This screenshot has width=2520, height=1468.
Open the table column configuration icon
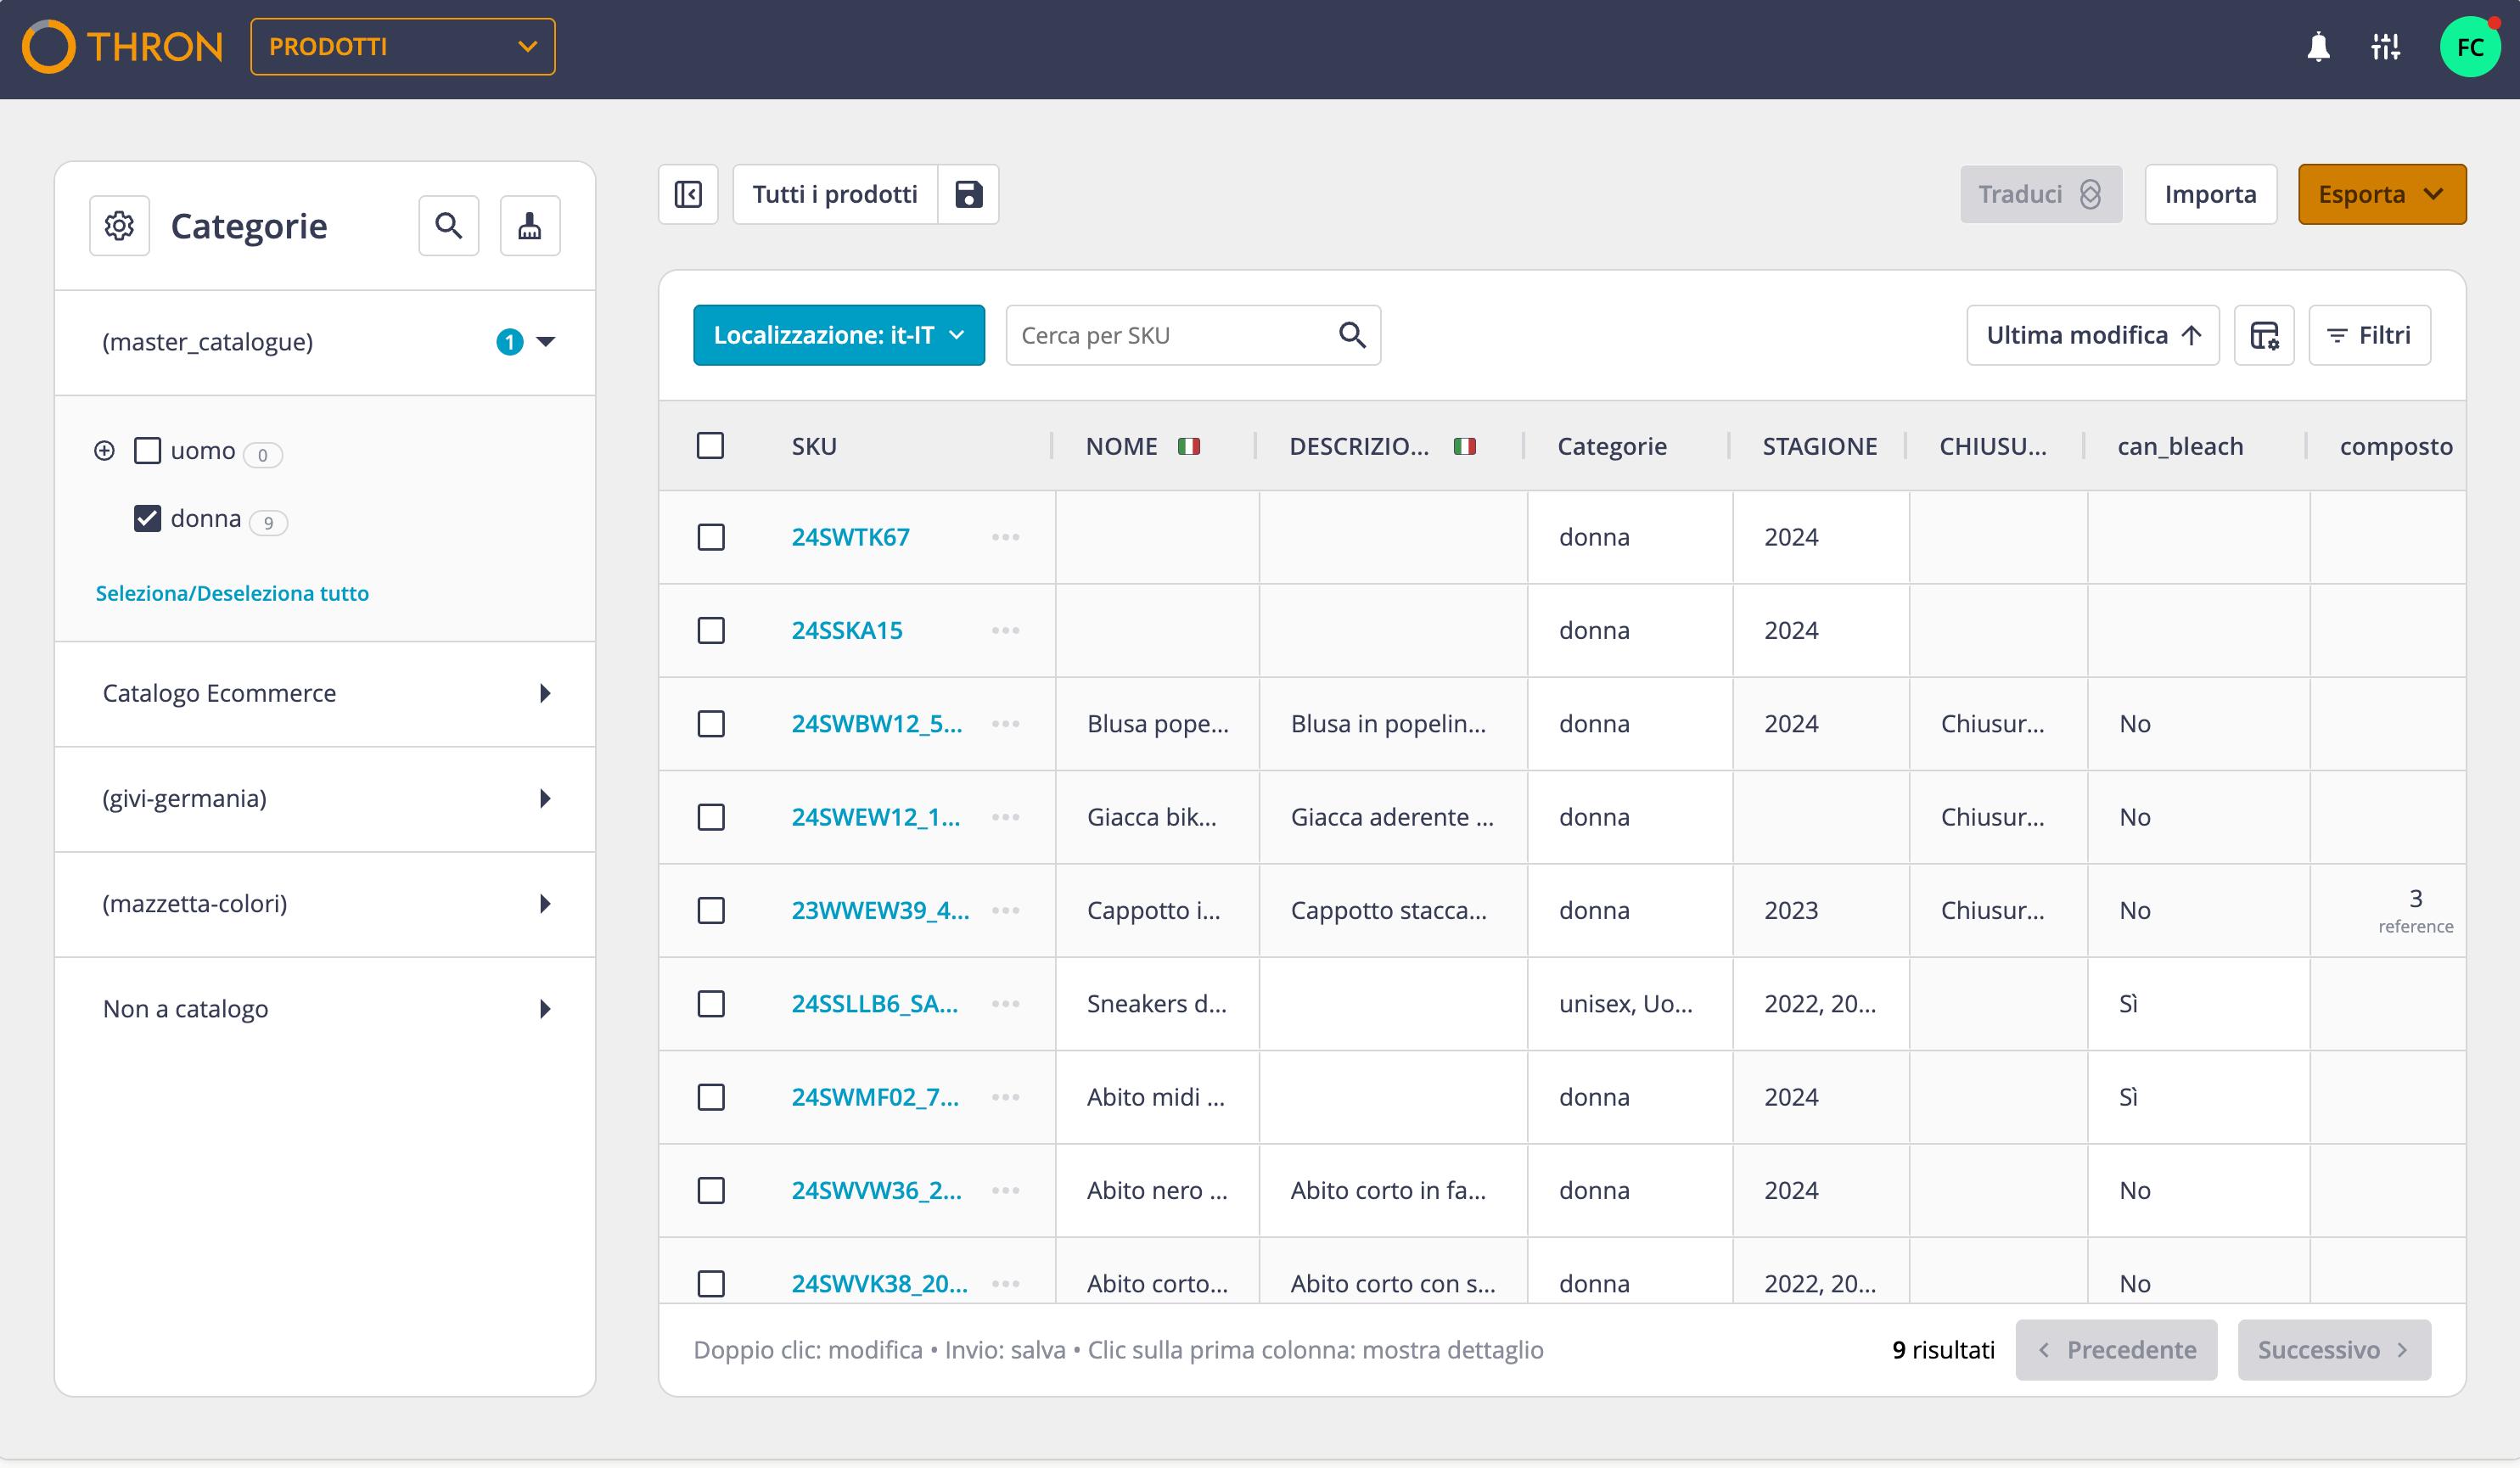(x=2264, y=335)
